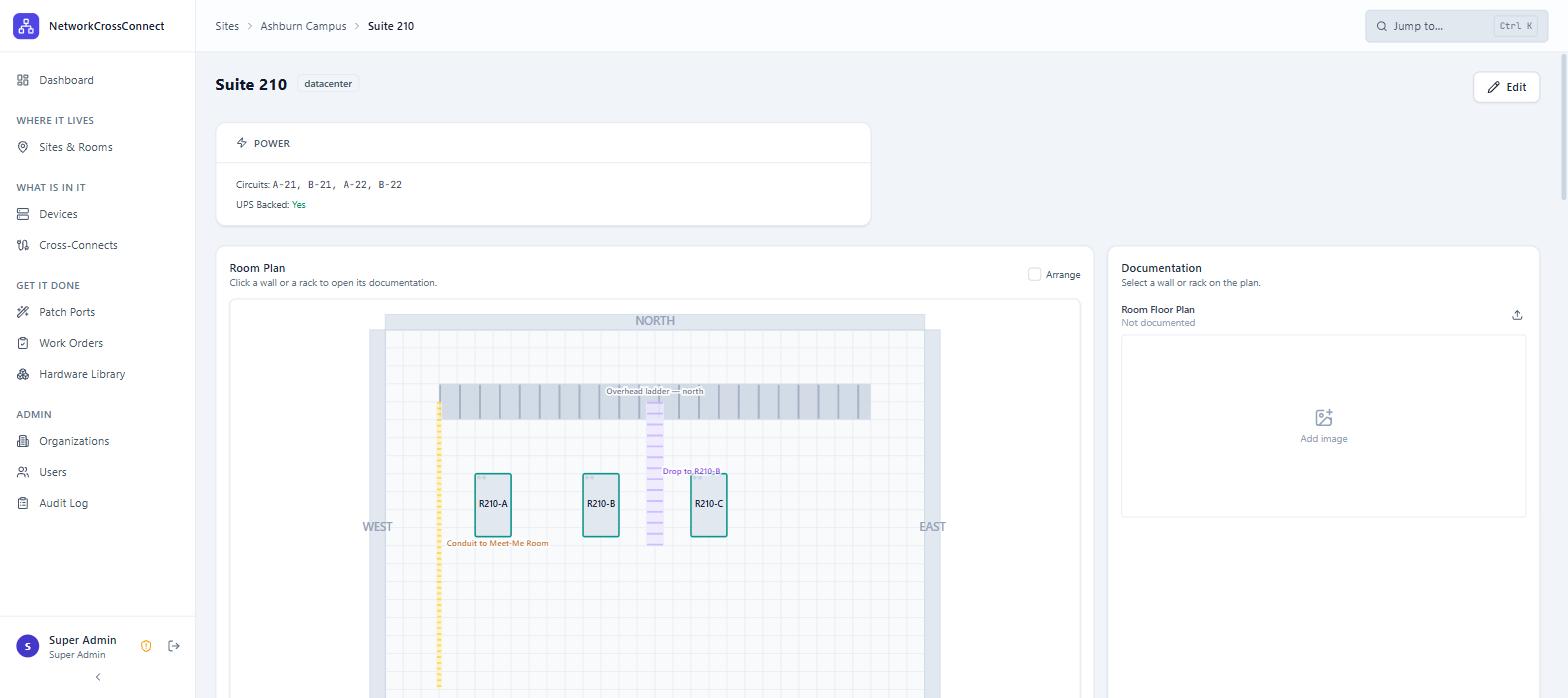Select rack R210-B on the plan

601,505
